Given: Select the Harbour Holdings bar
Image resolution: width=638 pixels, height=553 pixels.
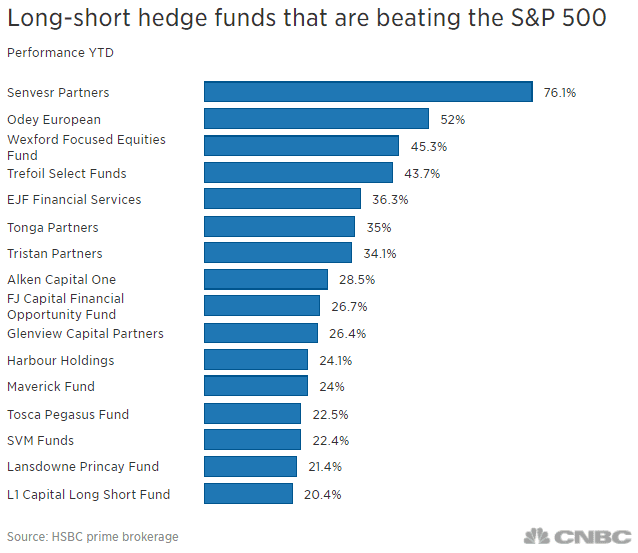Looking at the screenshot, I should (256, 360).
